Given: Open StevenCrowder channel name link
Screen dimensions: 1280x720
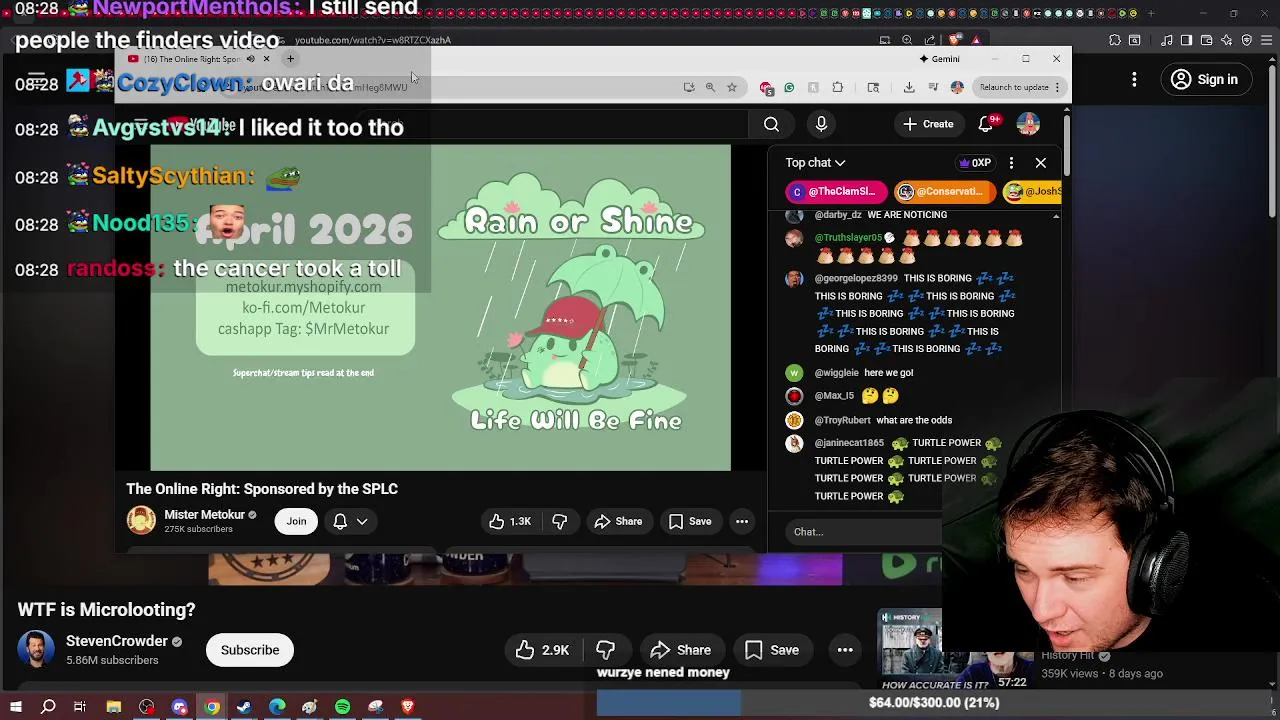Looking at the screenshot, I should tap(117, 641).
